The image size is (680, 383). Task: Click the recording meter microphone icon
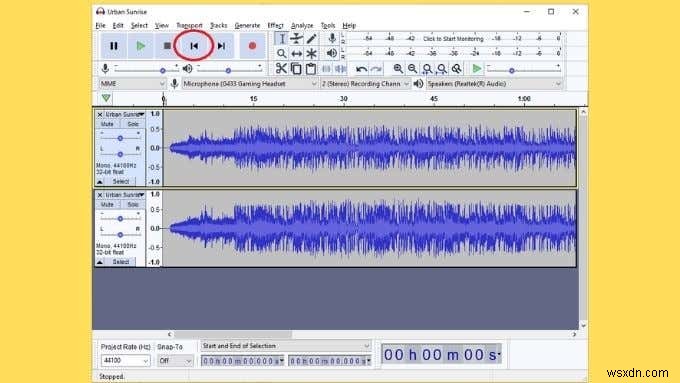[332, 38]
